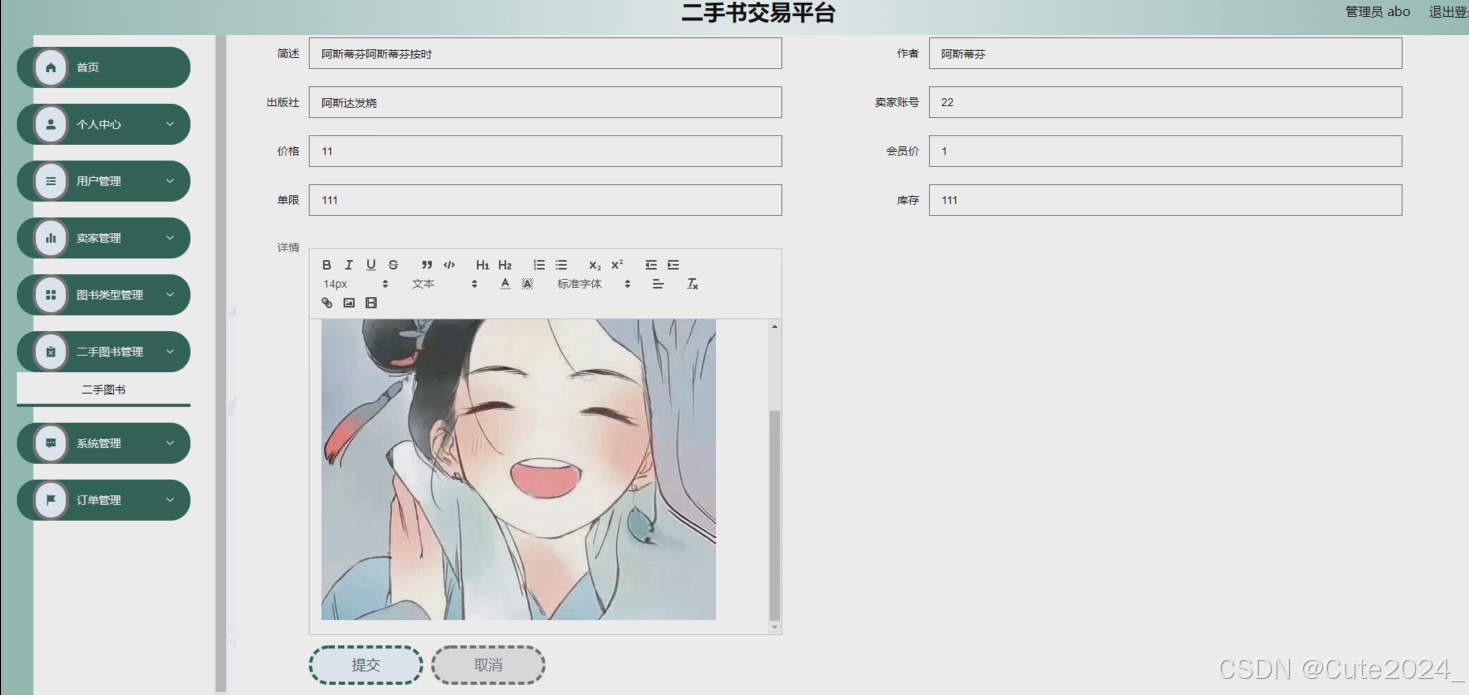Click the person icon beside 个人中心
Image resolution: width=1469 pixels, height=695 pixels.
51,124
